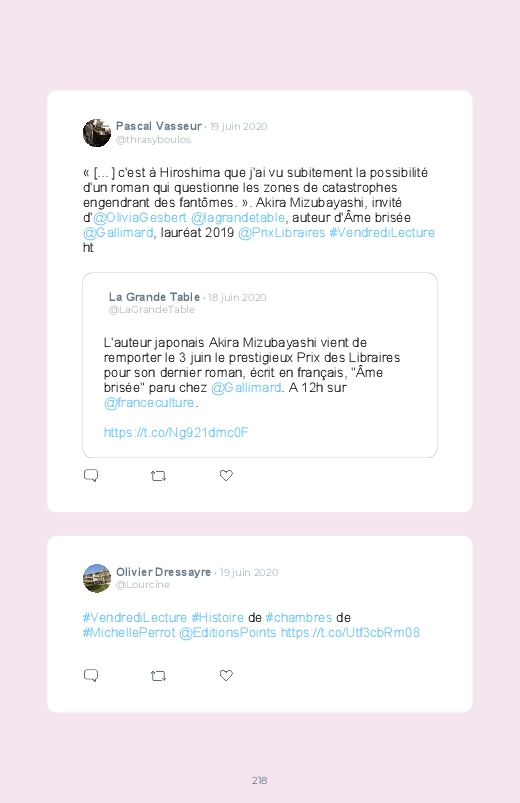Image resolution: width=520 pixels, height=803 pixels.
Task: Retweet Pascal Vasseur's tweet
Action: pyautogui.click(x=158, y=476)
